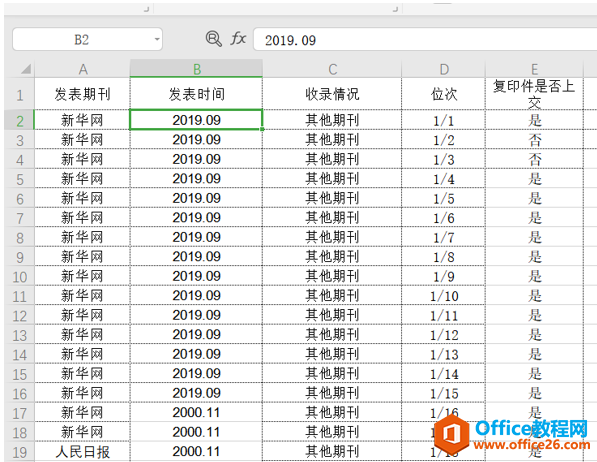
Task: Click cell B19 showing 2000.11
Action: click(196, 452)
